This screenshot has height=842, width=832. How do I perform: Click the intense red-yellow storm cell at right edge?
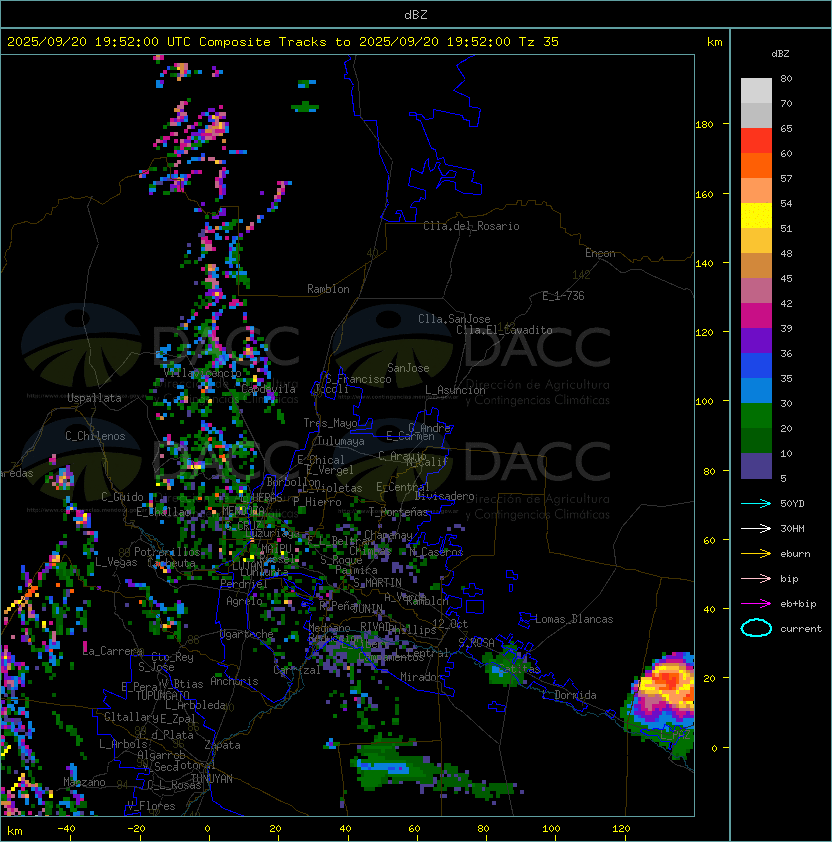click(666, 684)
